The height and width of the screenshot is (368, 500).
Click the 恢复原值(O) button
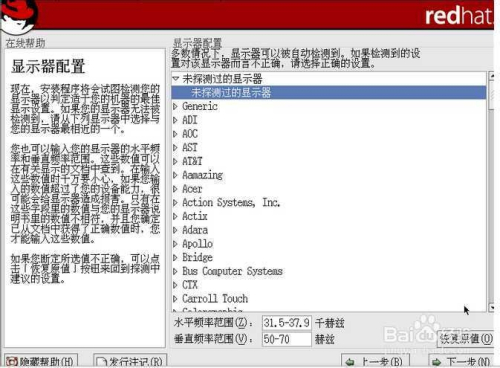[466, 339]
